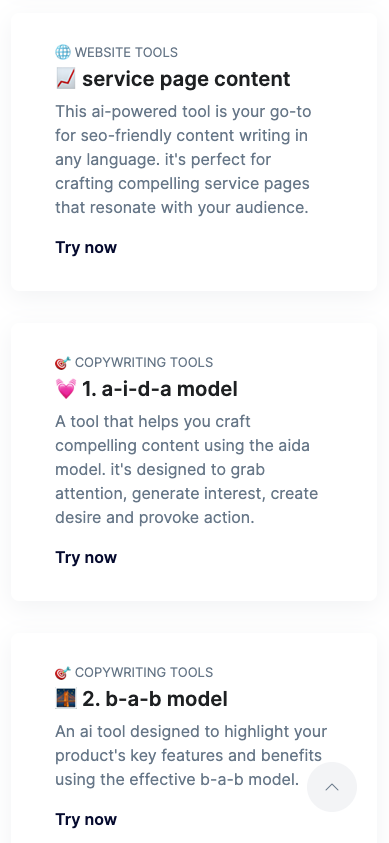Try now for the a-i-d-a model
The image size is (389, 843).
(x=86, y=558)
